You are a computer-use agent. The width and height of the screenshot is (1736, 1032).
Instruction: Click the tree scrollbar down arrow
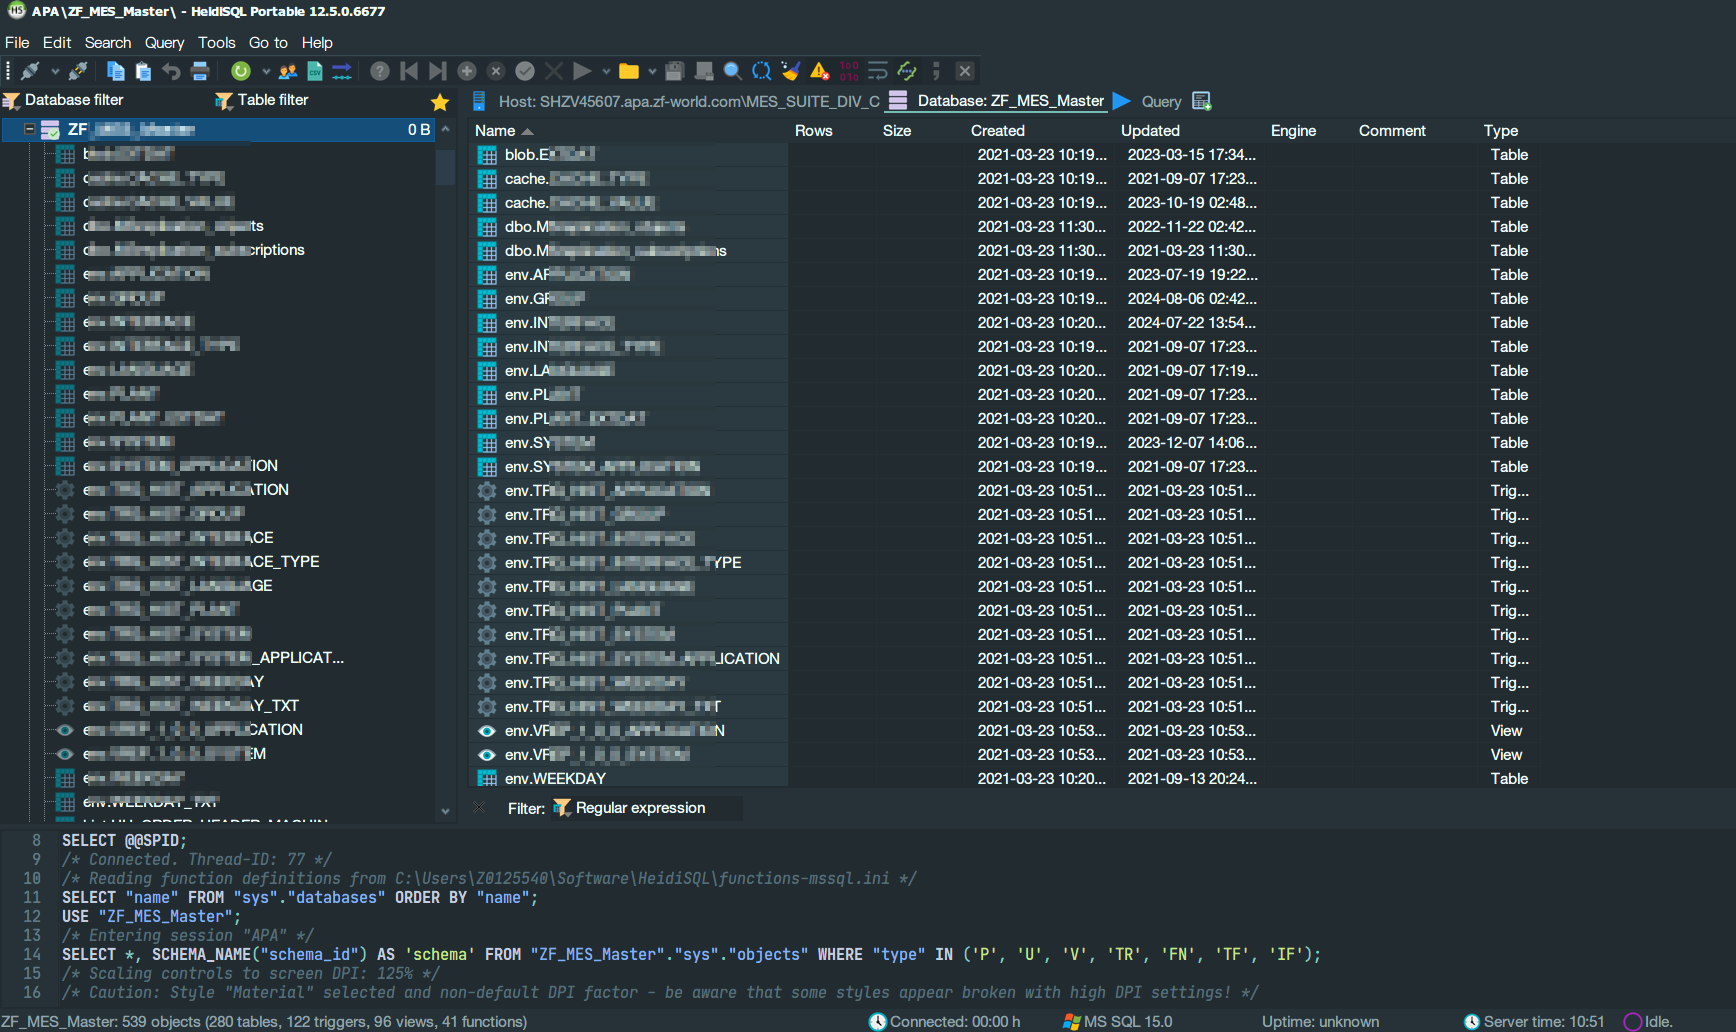[446, 812]
